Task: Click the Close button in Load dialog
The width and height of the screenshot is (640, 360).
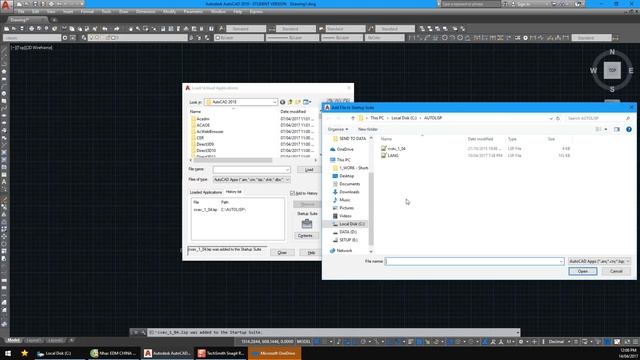Action: [x=282, y=253]
